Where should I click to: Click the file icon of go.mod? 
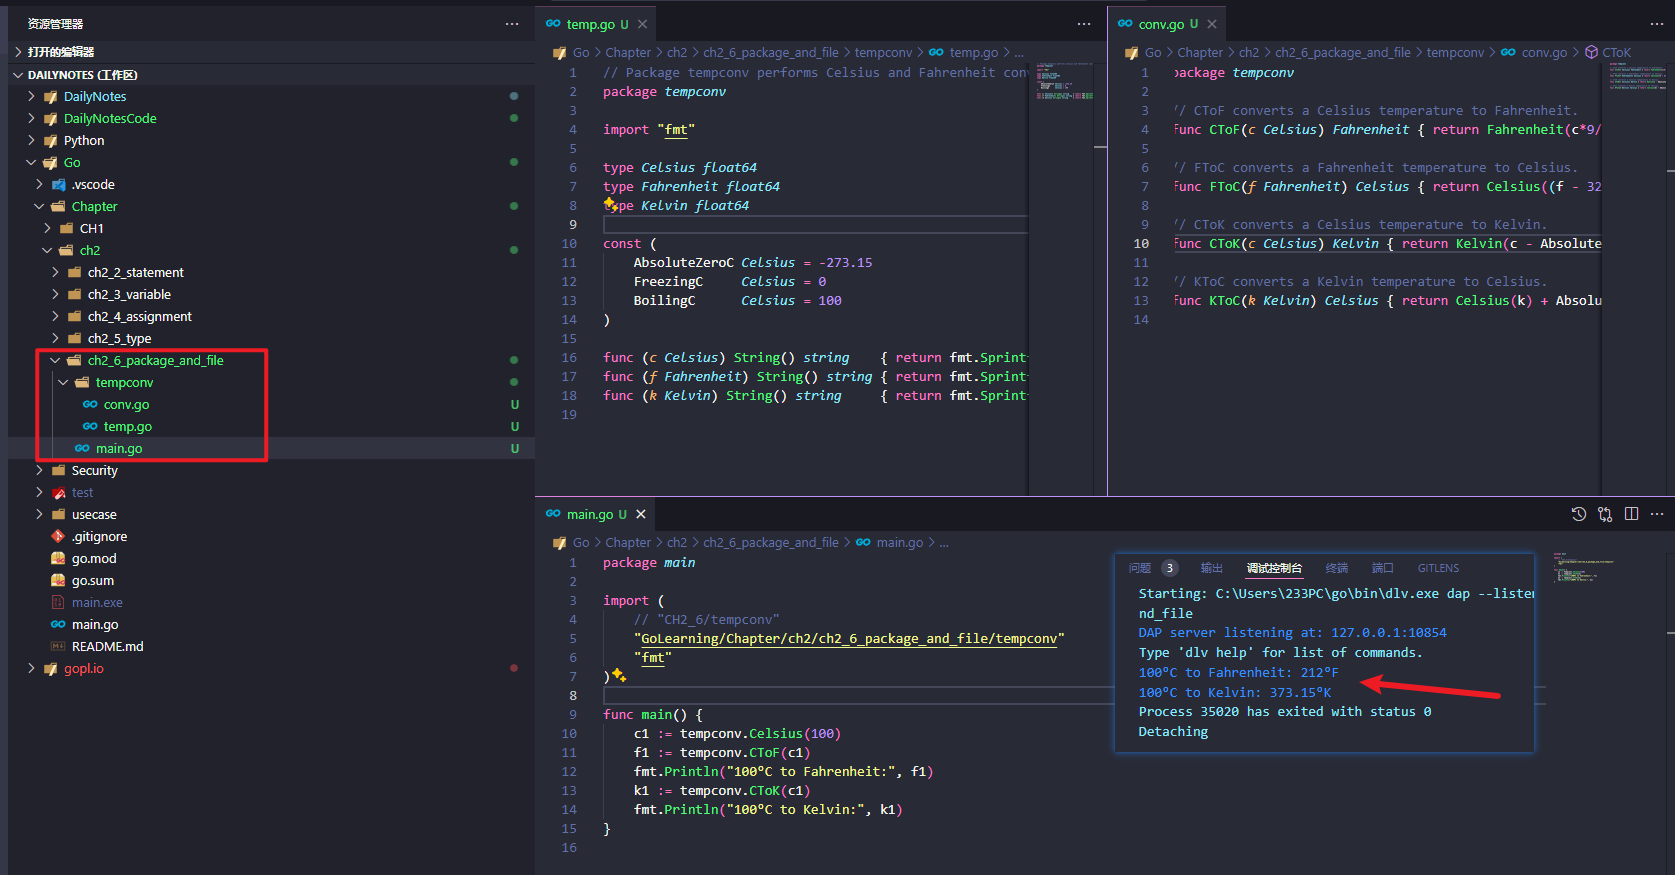pyautogui.click(x=58, y=558)
